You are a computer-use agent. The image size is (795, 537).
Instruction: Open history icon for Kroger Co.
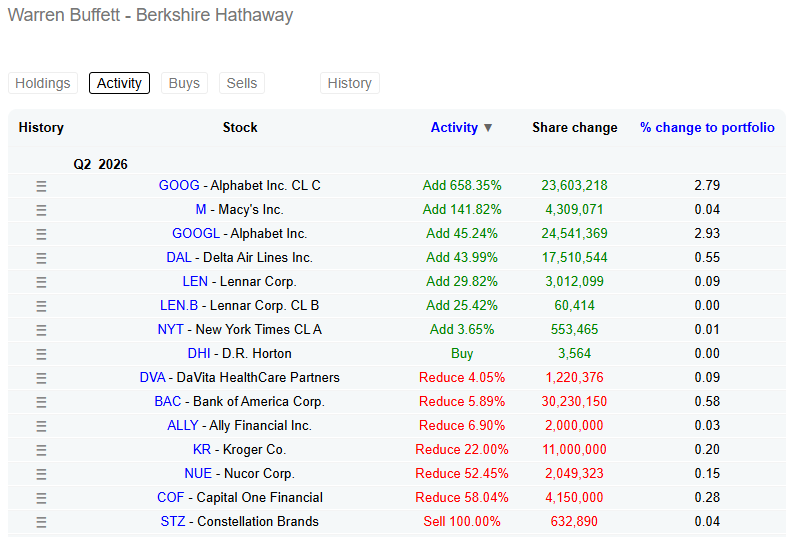point(41,450)
